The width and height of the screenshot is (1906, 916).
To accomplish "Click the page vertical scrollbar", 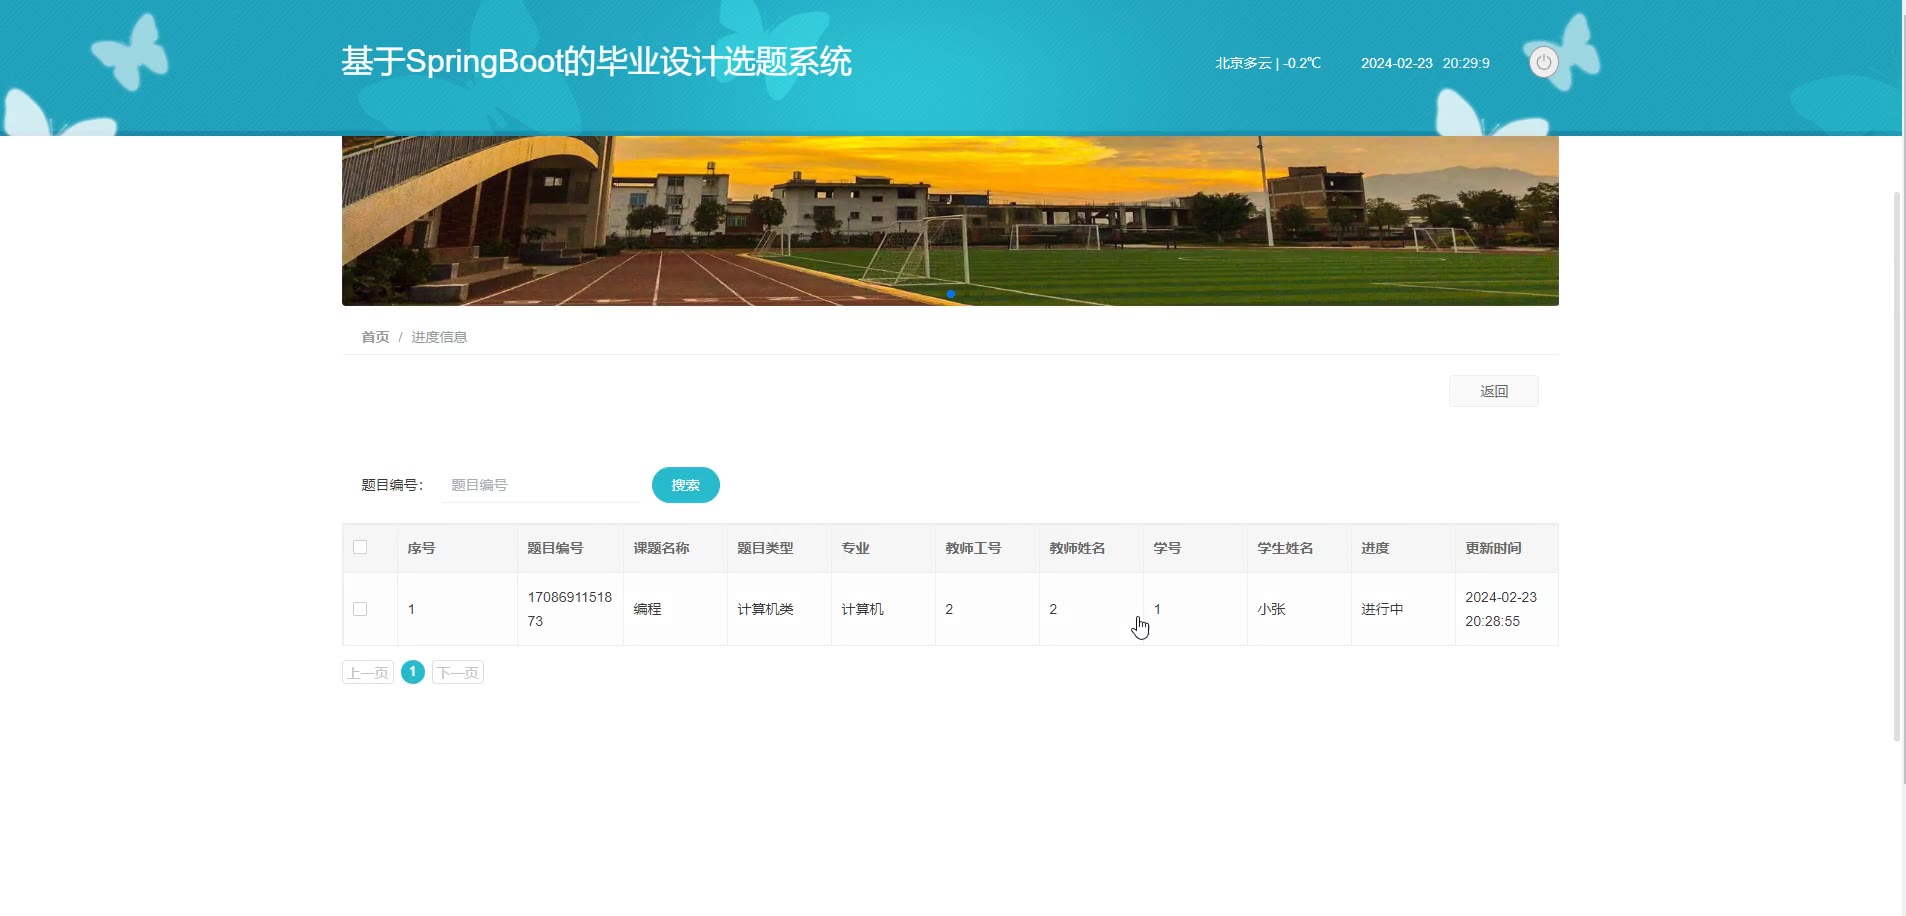I will pyautogui.click(x=1897, y=466).
